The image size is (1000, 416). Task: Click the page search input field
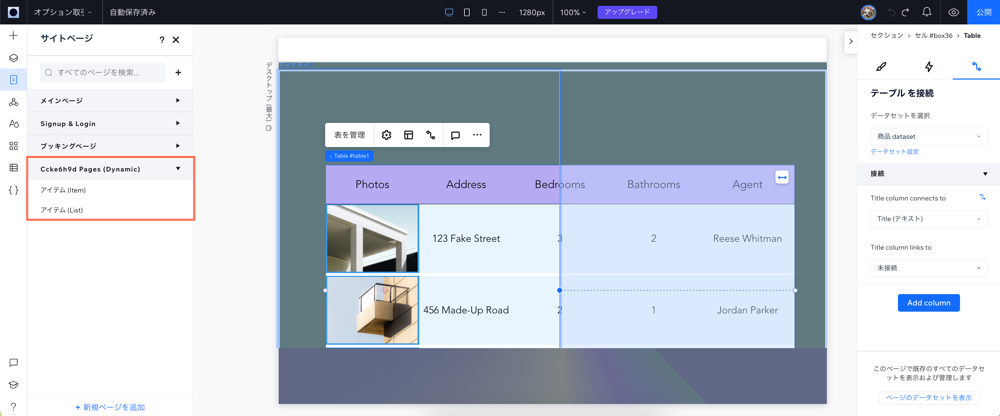pos(103,73)
